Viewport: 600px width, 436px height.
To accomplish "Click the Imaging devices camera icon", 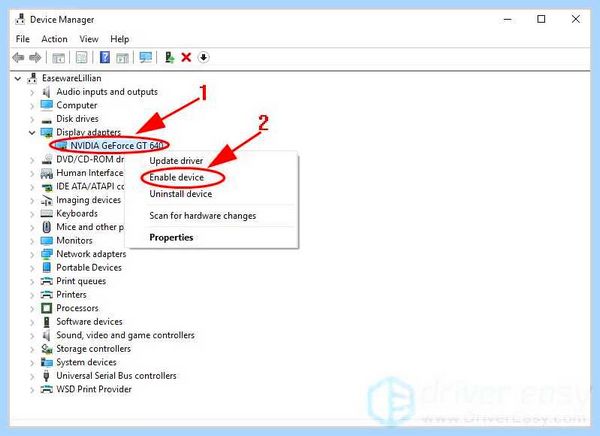I will tap(46, 200).
